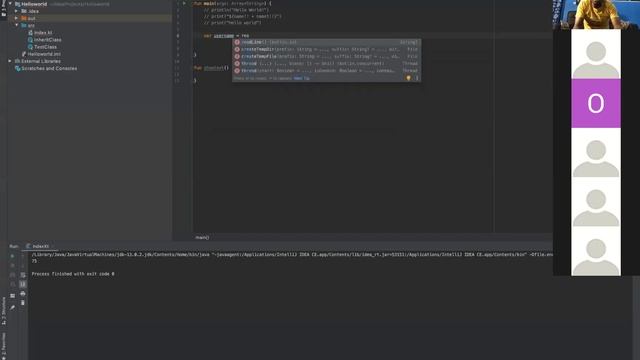Toggle scroll-to-end in Run console
Image resolution: width=640 pixels, height=360 pixels.
coord(23,284)
